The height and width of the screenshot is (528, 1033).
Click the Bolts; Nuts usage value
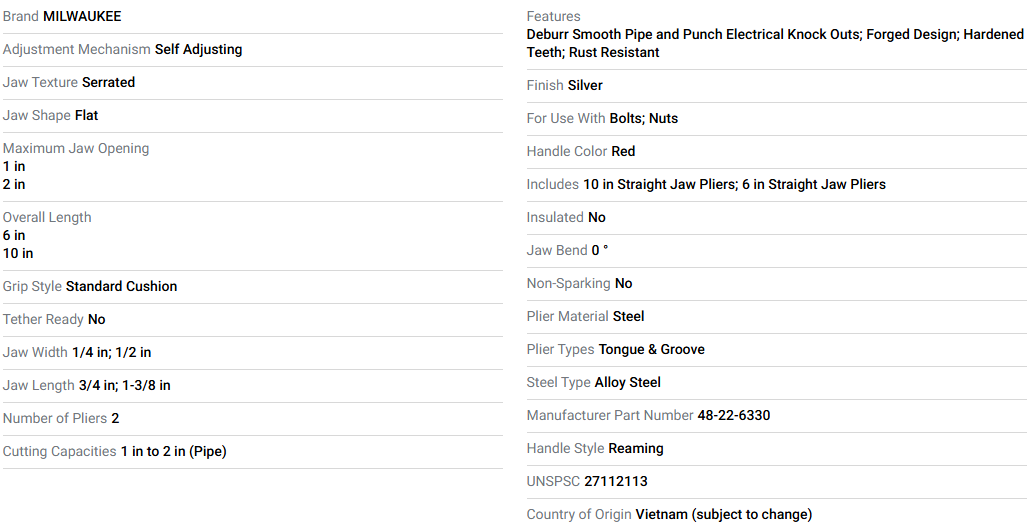pyautogui.click(x=644, y=118)
